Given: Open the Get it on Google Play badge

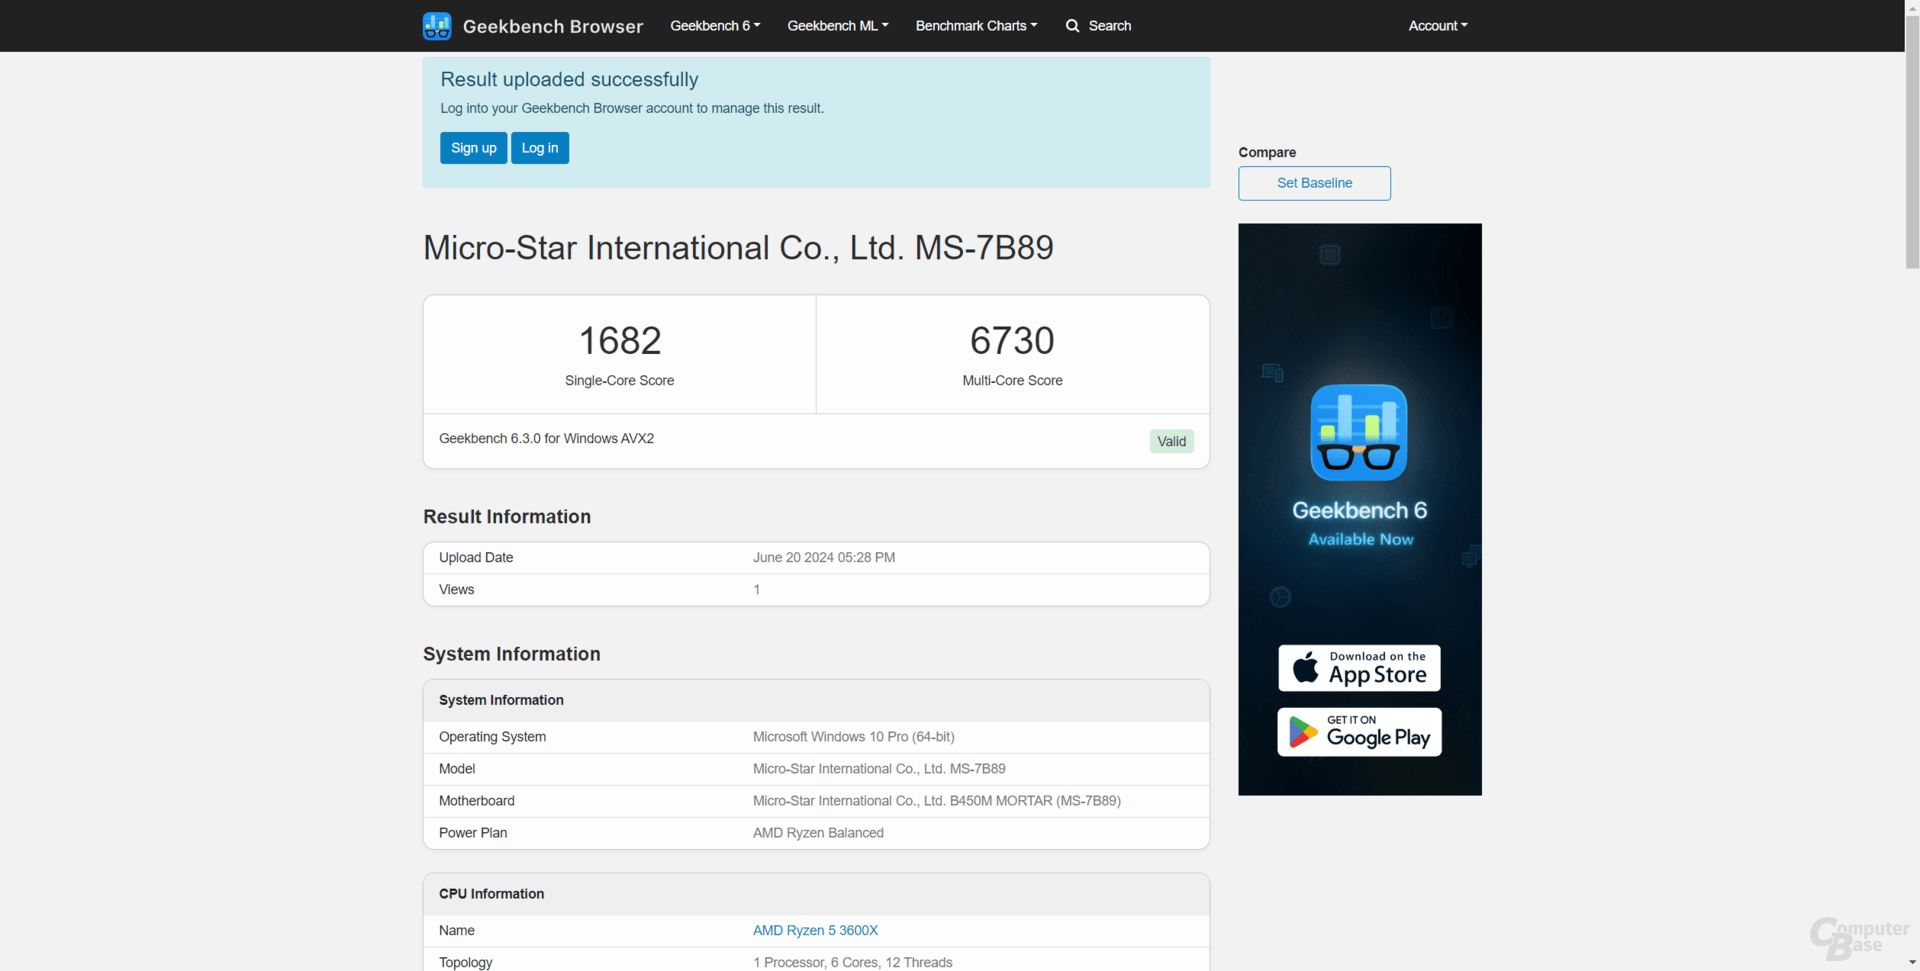Looking at the screenshot, I should tap(1359, 732).
